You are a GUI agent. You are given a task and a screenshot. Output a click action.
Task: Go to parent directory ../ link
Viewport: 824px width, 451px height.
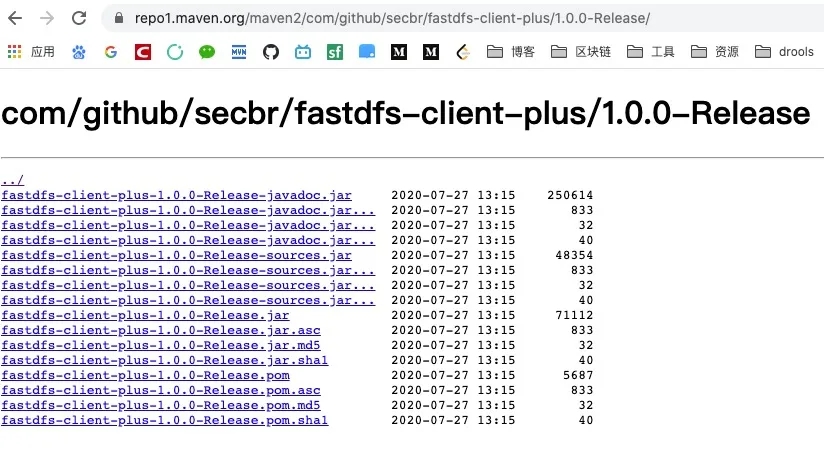[x=12, y=181]
